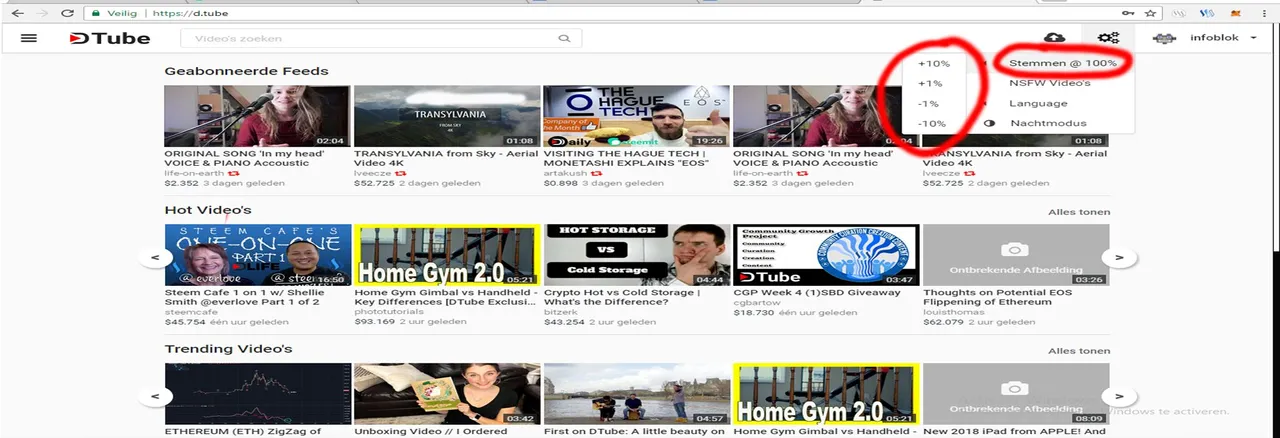
Task: Open ETHEREUM ZigZag chart thumbnail
Action: coord(258,394)
